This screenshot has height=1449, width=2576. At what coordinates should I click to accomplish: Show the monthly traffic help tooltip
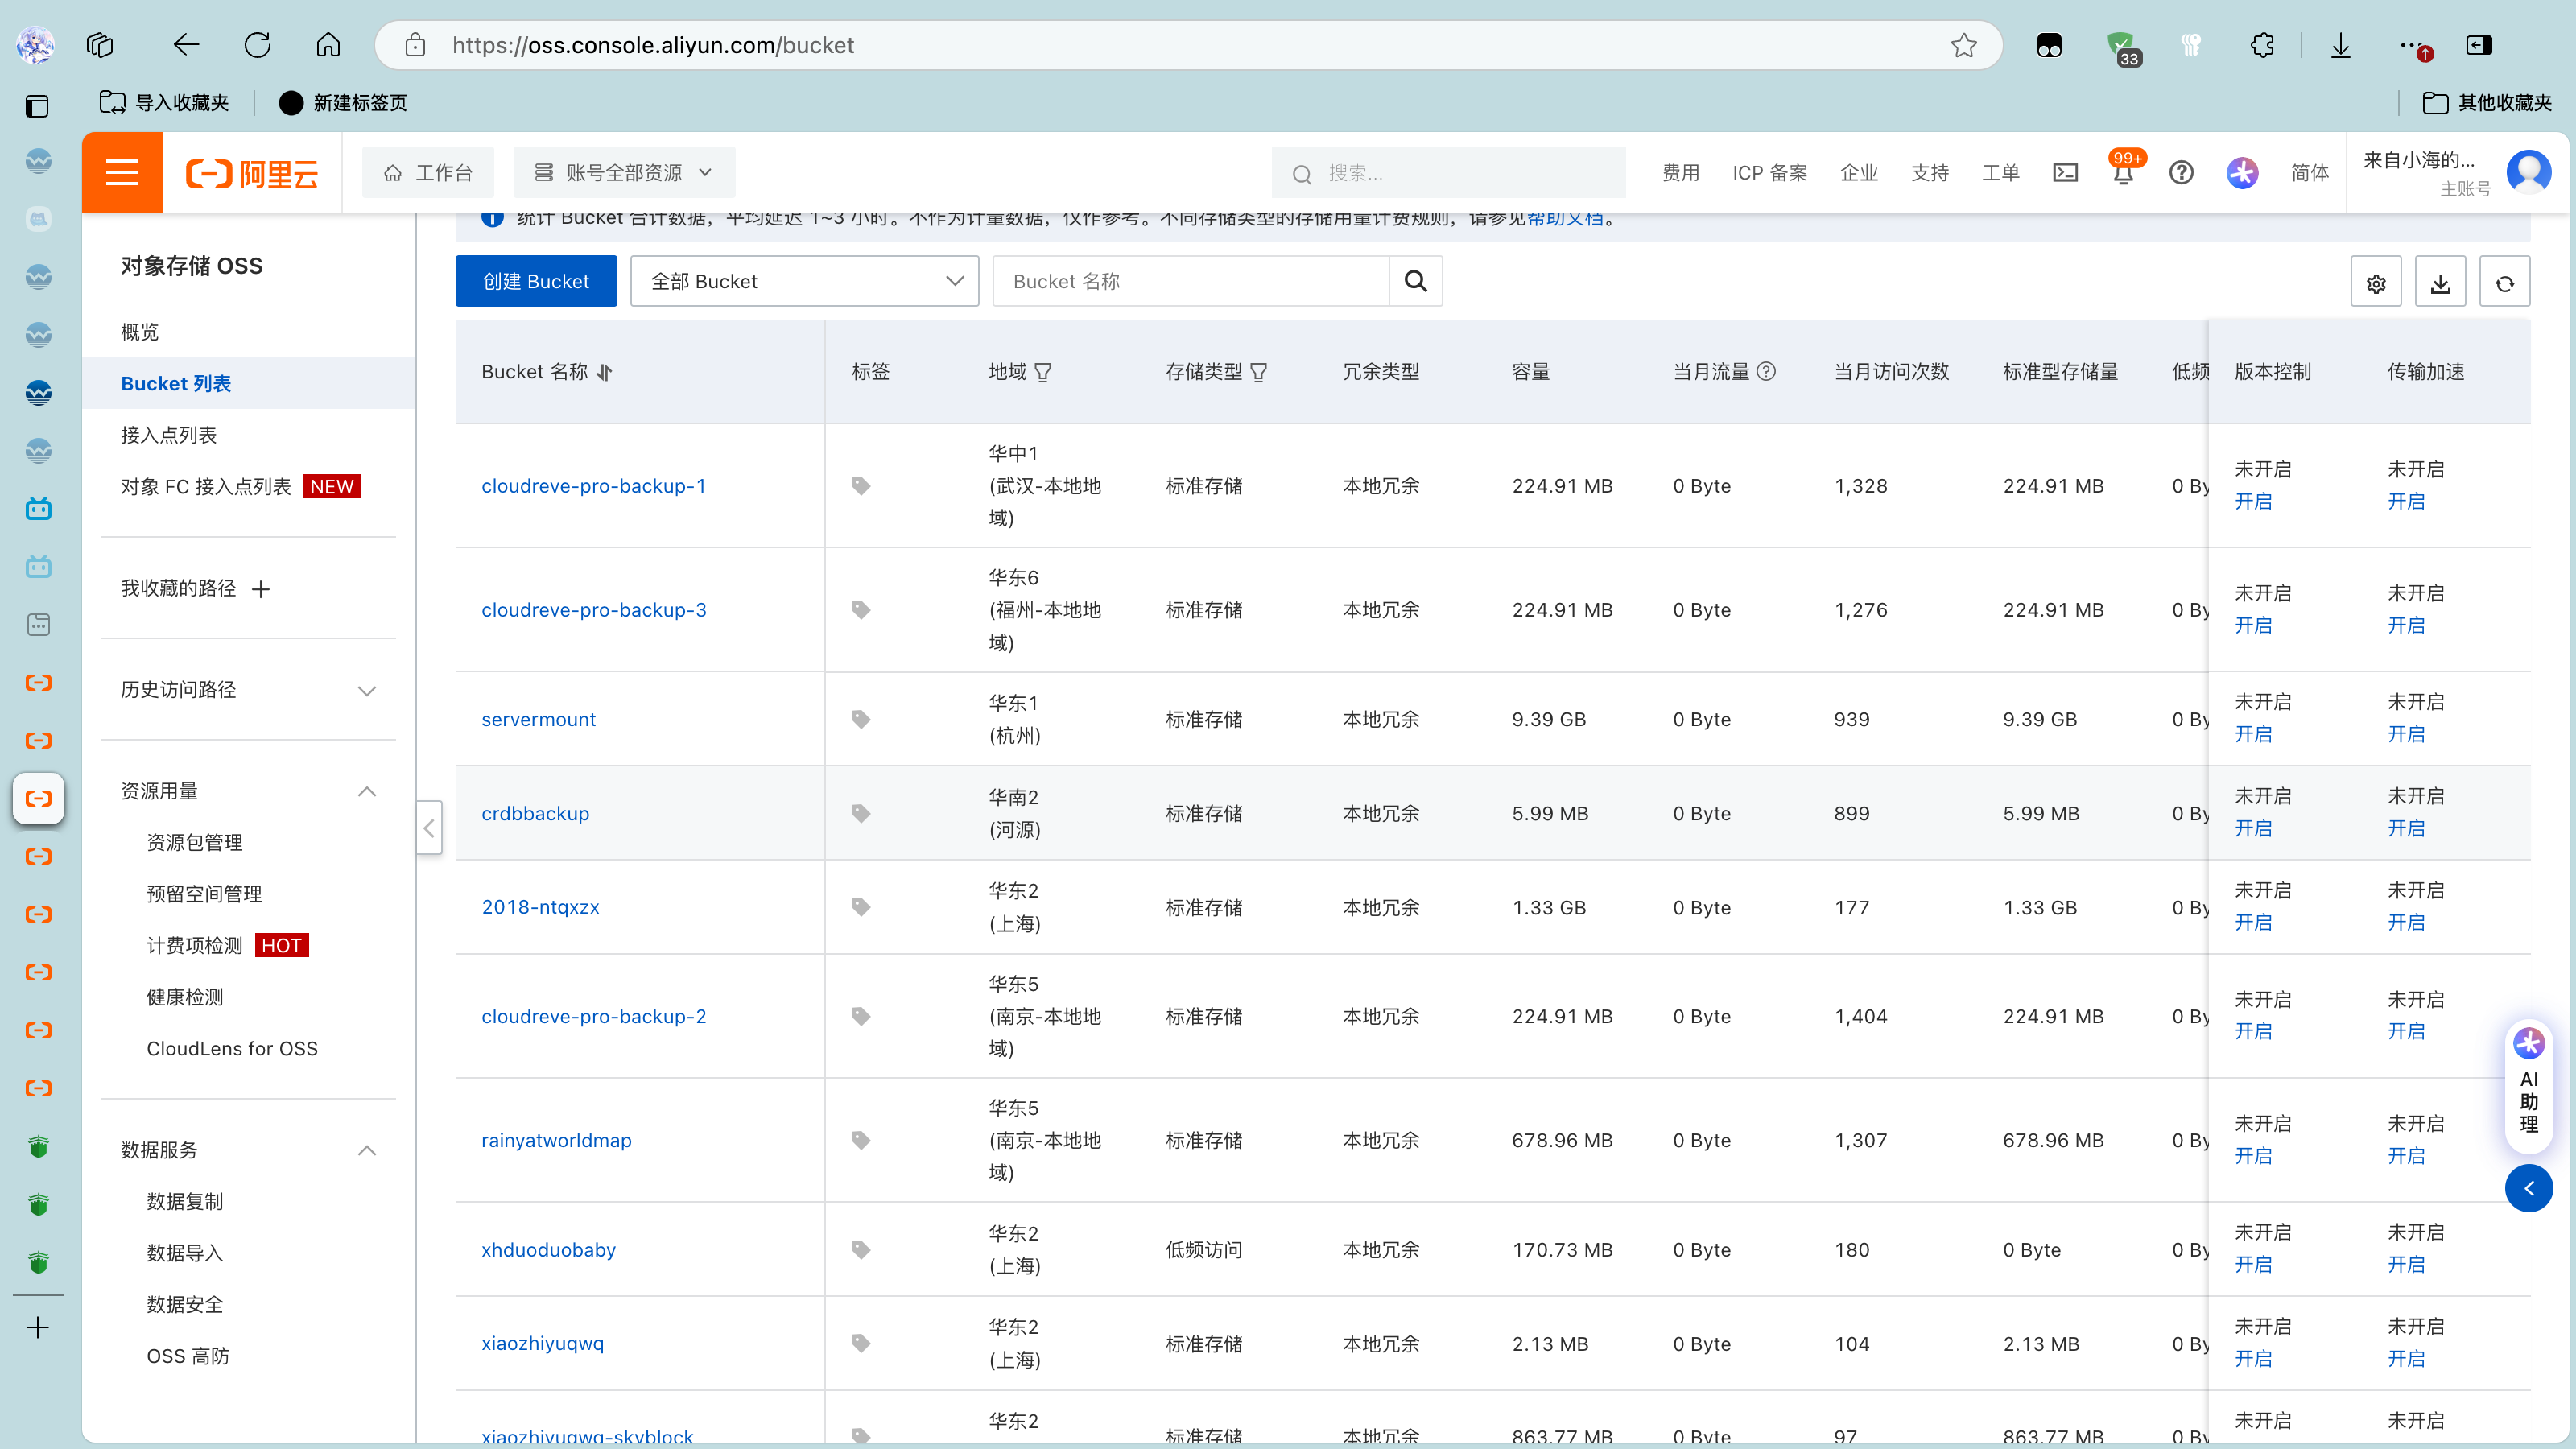1766,371
